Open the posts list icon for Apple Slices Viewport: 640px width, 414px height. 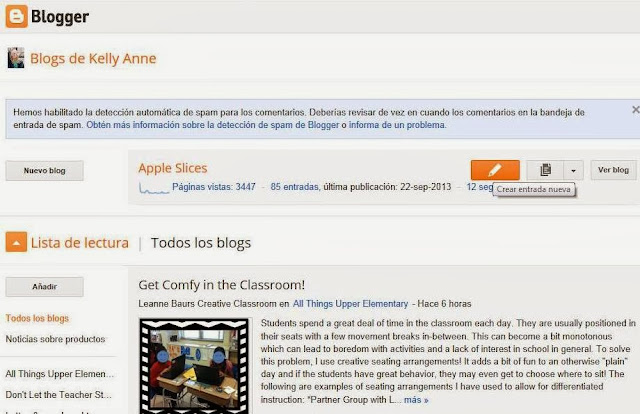545,170
